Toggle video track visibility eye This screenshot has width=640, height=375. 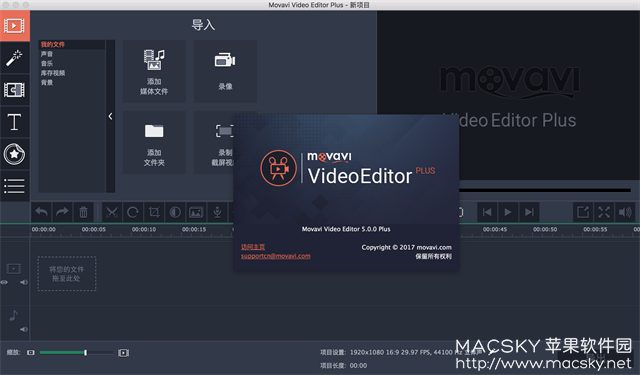(4, 282)
